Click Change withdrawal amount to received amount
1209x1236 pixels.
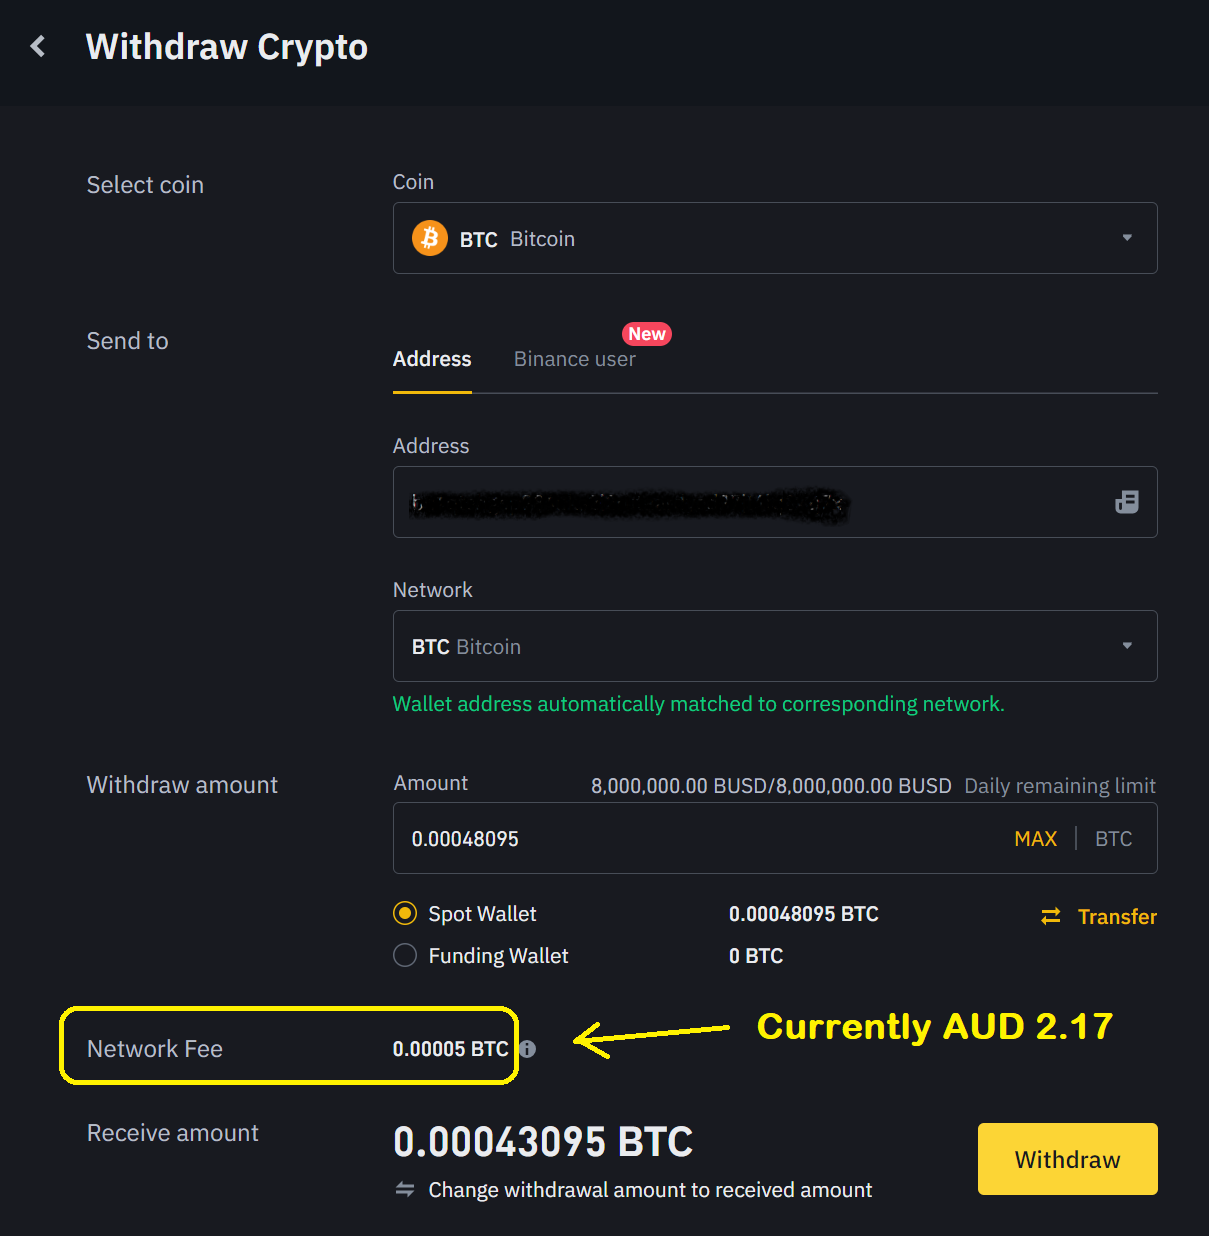pos(650,1189)
